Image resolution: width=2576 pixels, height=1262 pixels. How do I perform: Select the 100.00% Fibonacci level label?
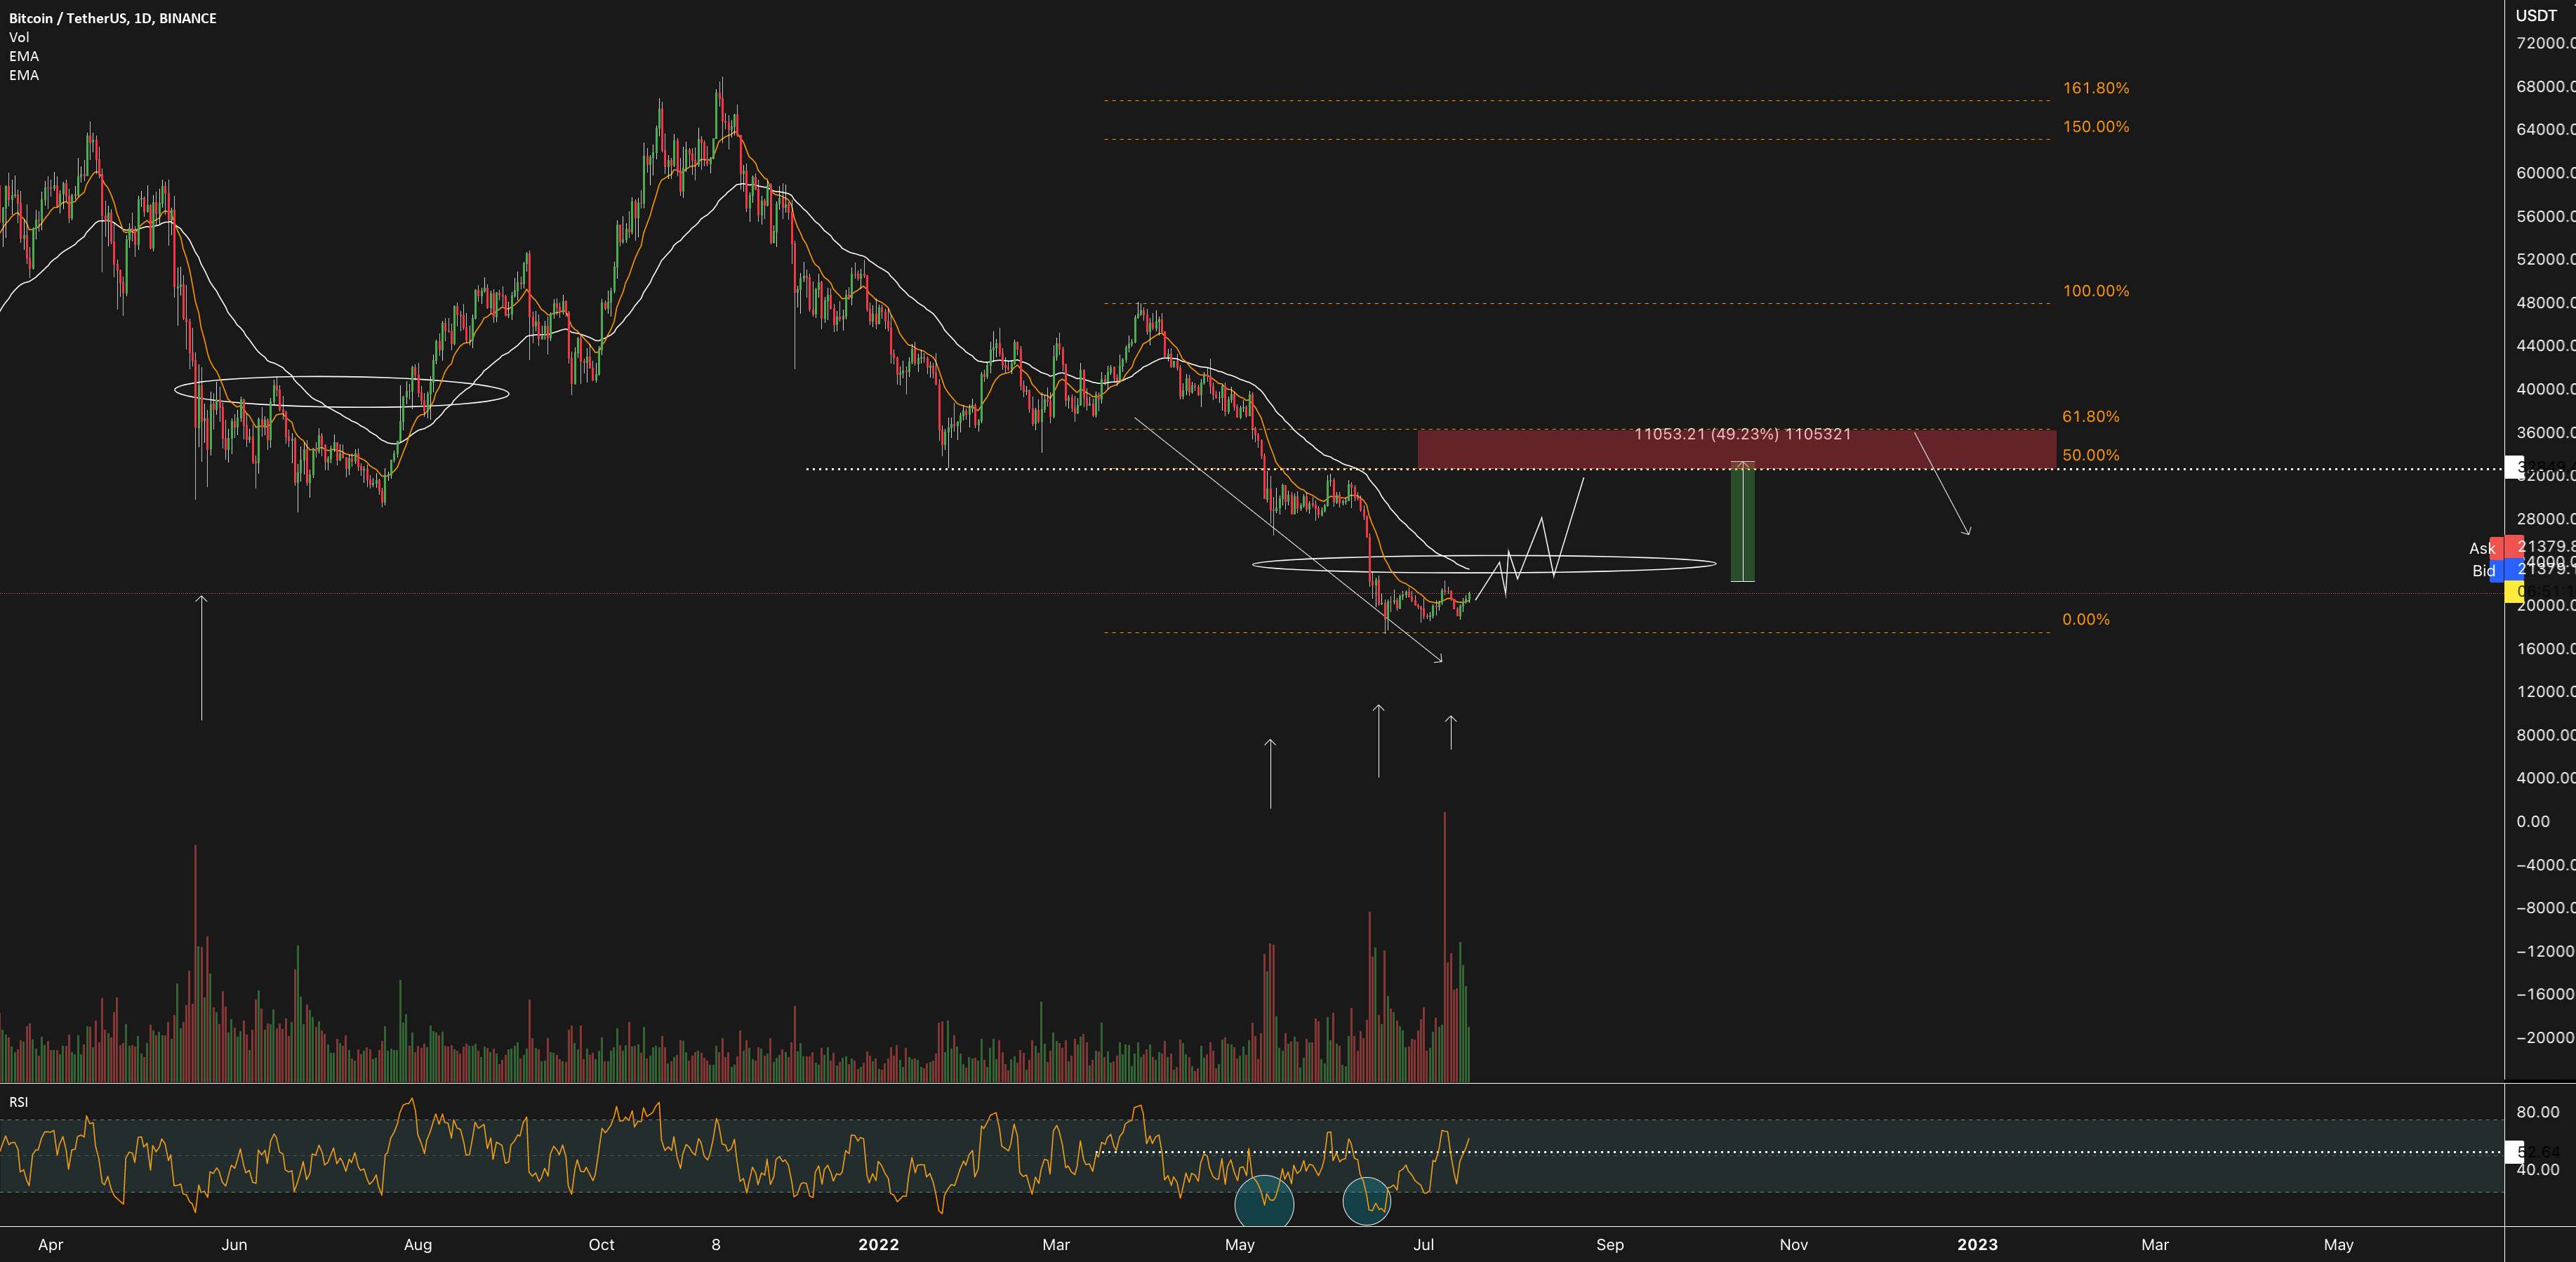(x=2095, y=291)
